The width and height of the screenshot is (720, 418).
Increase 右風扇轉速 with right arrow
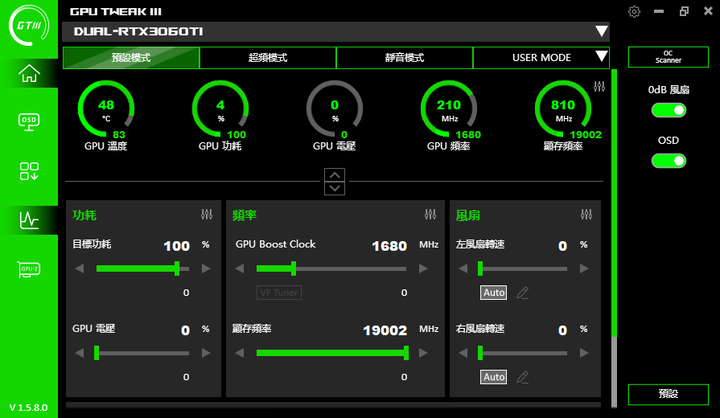(584, 353)
